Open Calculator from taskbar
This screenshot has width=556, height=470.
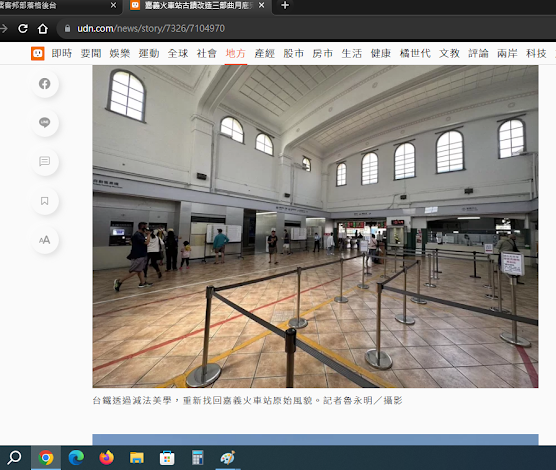(x=198, y=458)
